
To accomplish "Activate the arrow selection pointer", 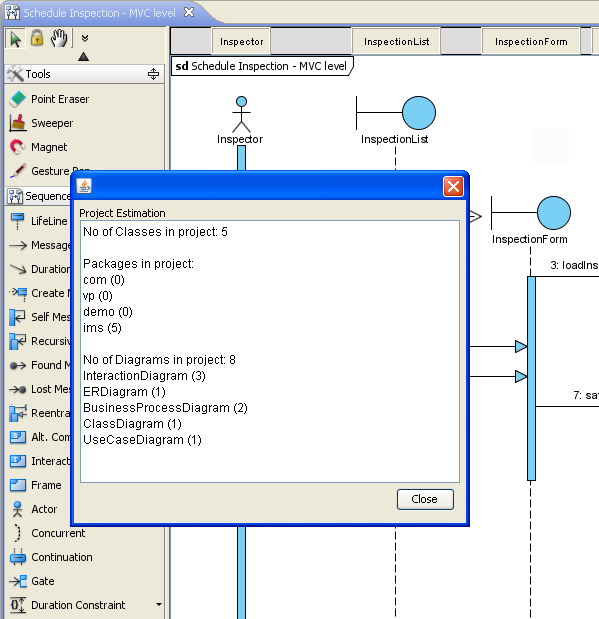I will [x=15, y=39].
